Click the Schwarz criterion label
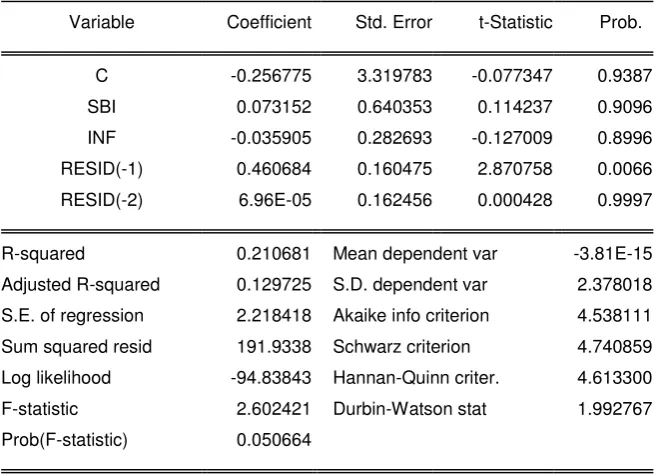 pyautogui.click(x=401, y=347)
